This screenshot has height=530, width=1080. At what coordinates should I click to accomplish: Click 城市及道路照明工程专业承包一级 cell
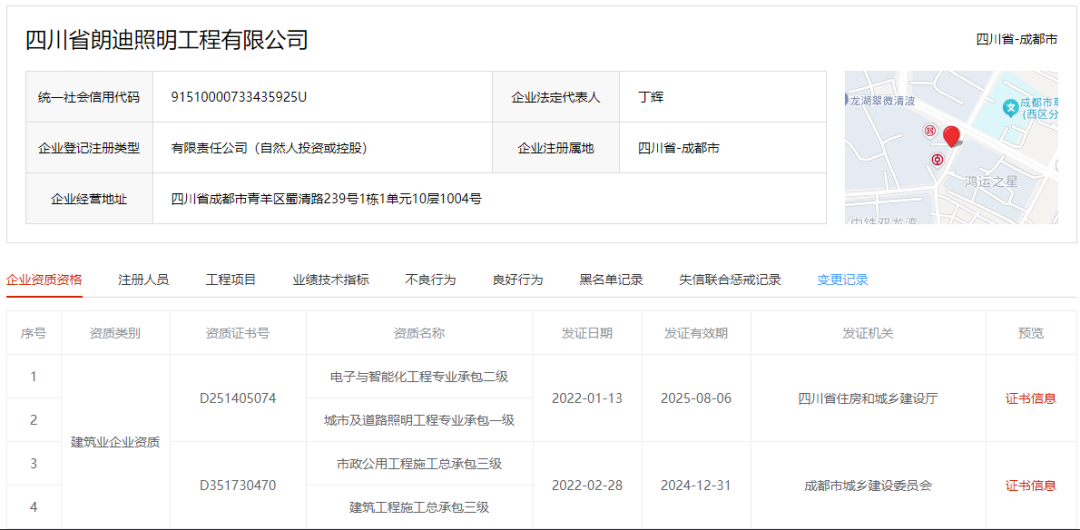click(x=419, y=420)
